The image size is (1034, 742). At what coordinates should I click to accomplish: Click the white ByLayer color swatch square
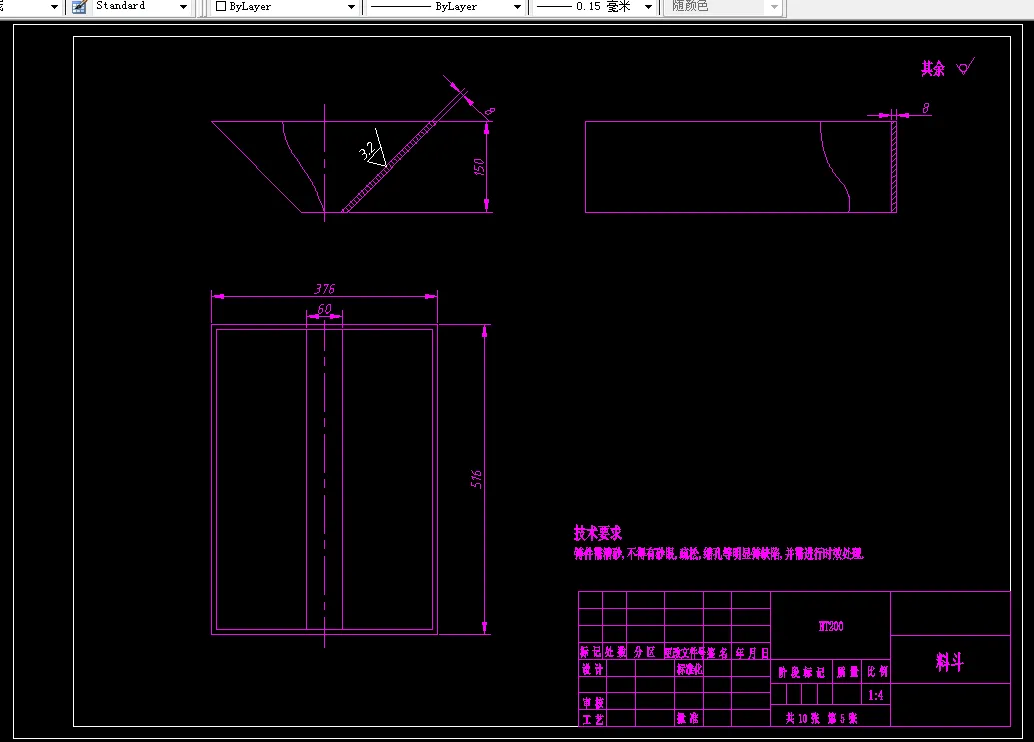(221, 6)
